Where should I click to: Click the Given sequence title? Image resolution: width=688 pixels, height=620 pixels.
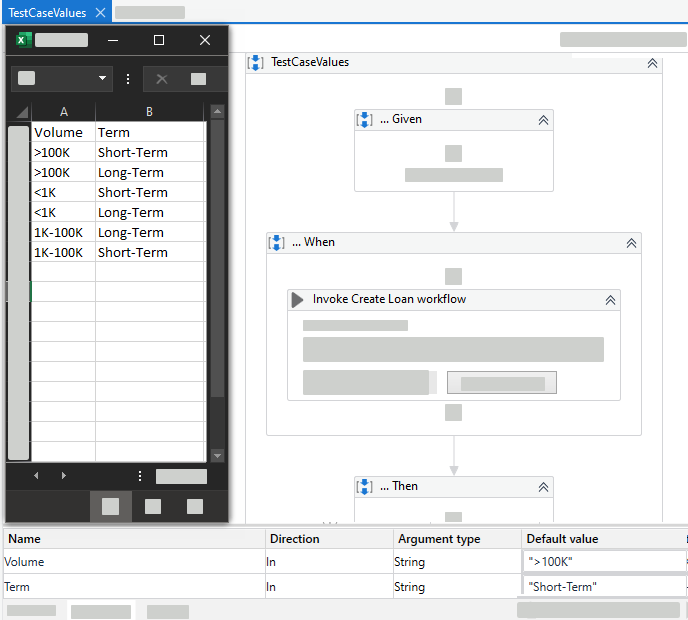pos(401,119)
